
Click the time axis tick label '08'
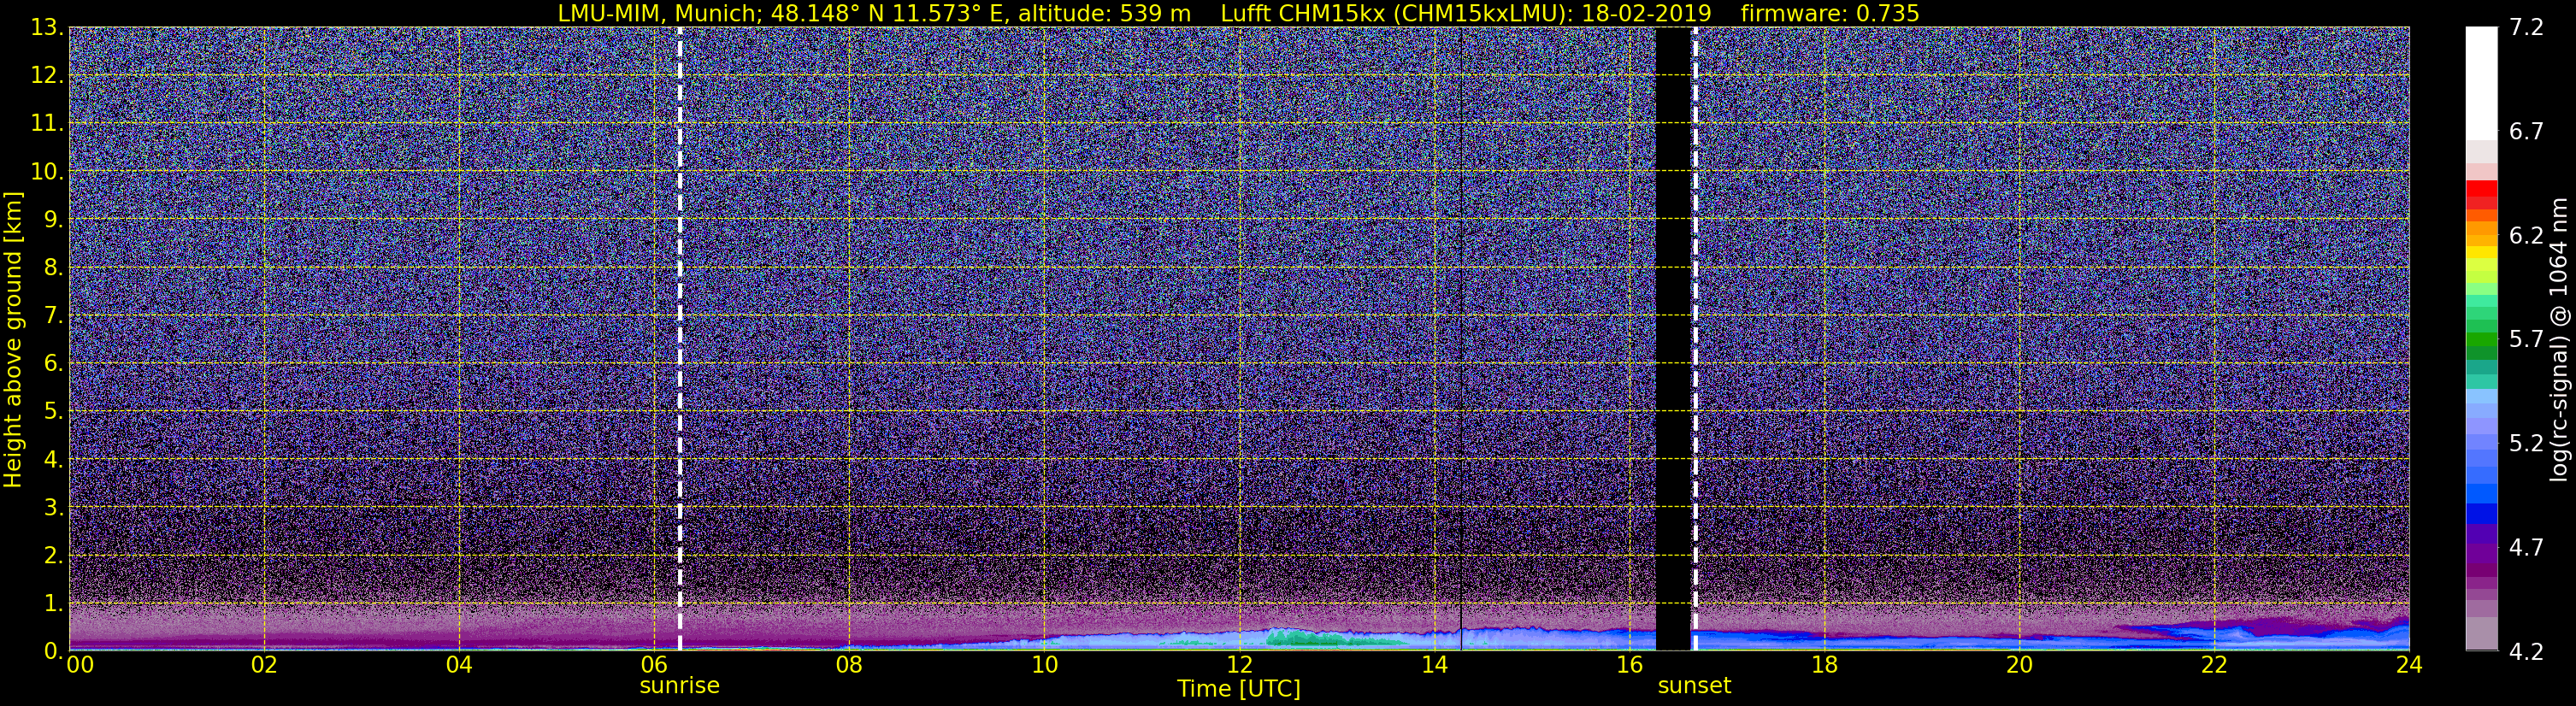(849, 665)
